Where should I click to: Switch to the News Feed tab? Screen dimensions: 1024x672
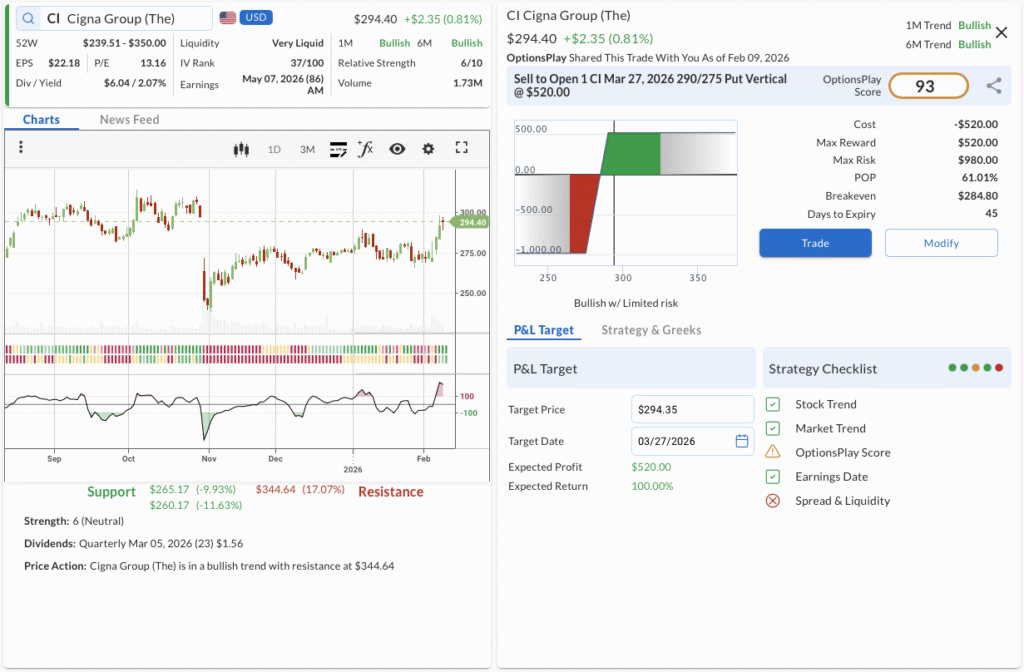[x=129, y=119]
